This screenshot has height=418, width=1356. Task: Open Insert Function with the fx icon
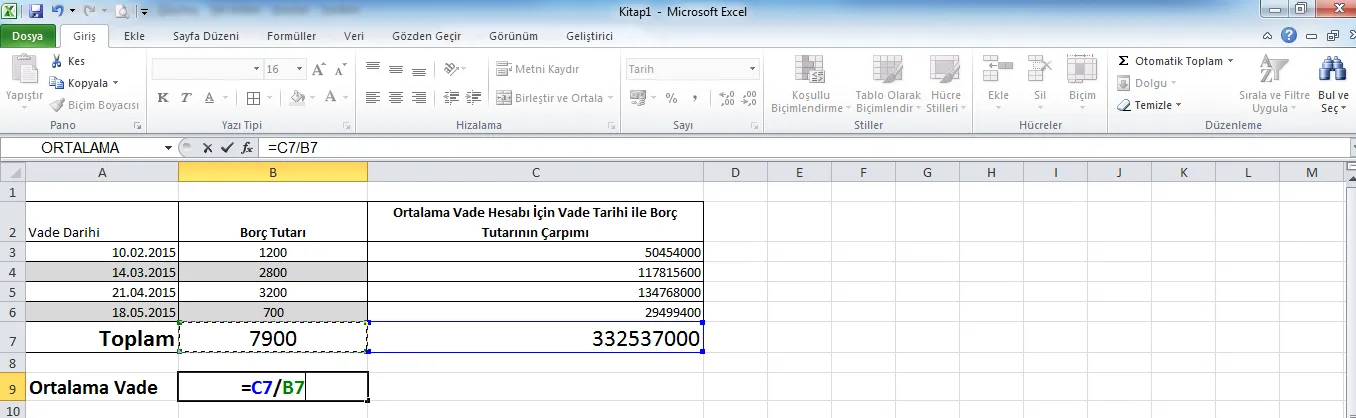246,147
